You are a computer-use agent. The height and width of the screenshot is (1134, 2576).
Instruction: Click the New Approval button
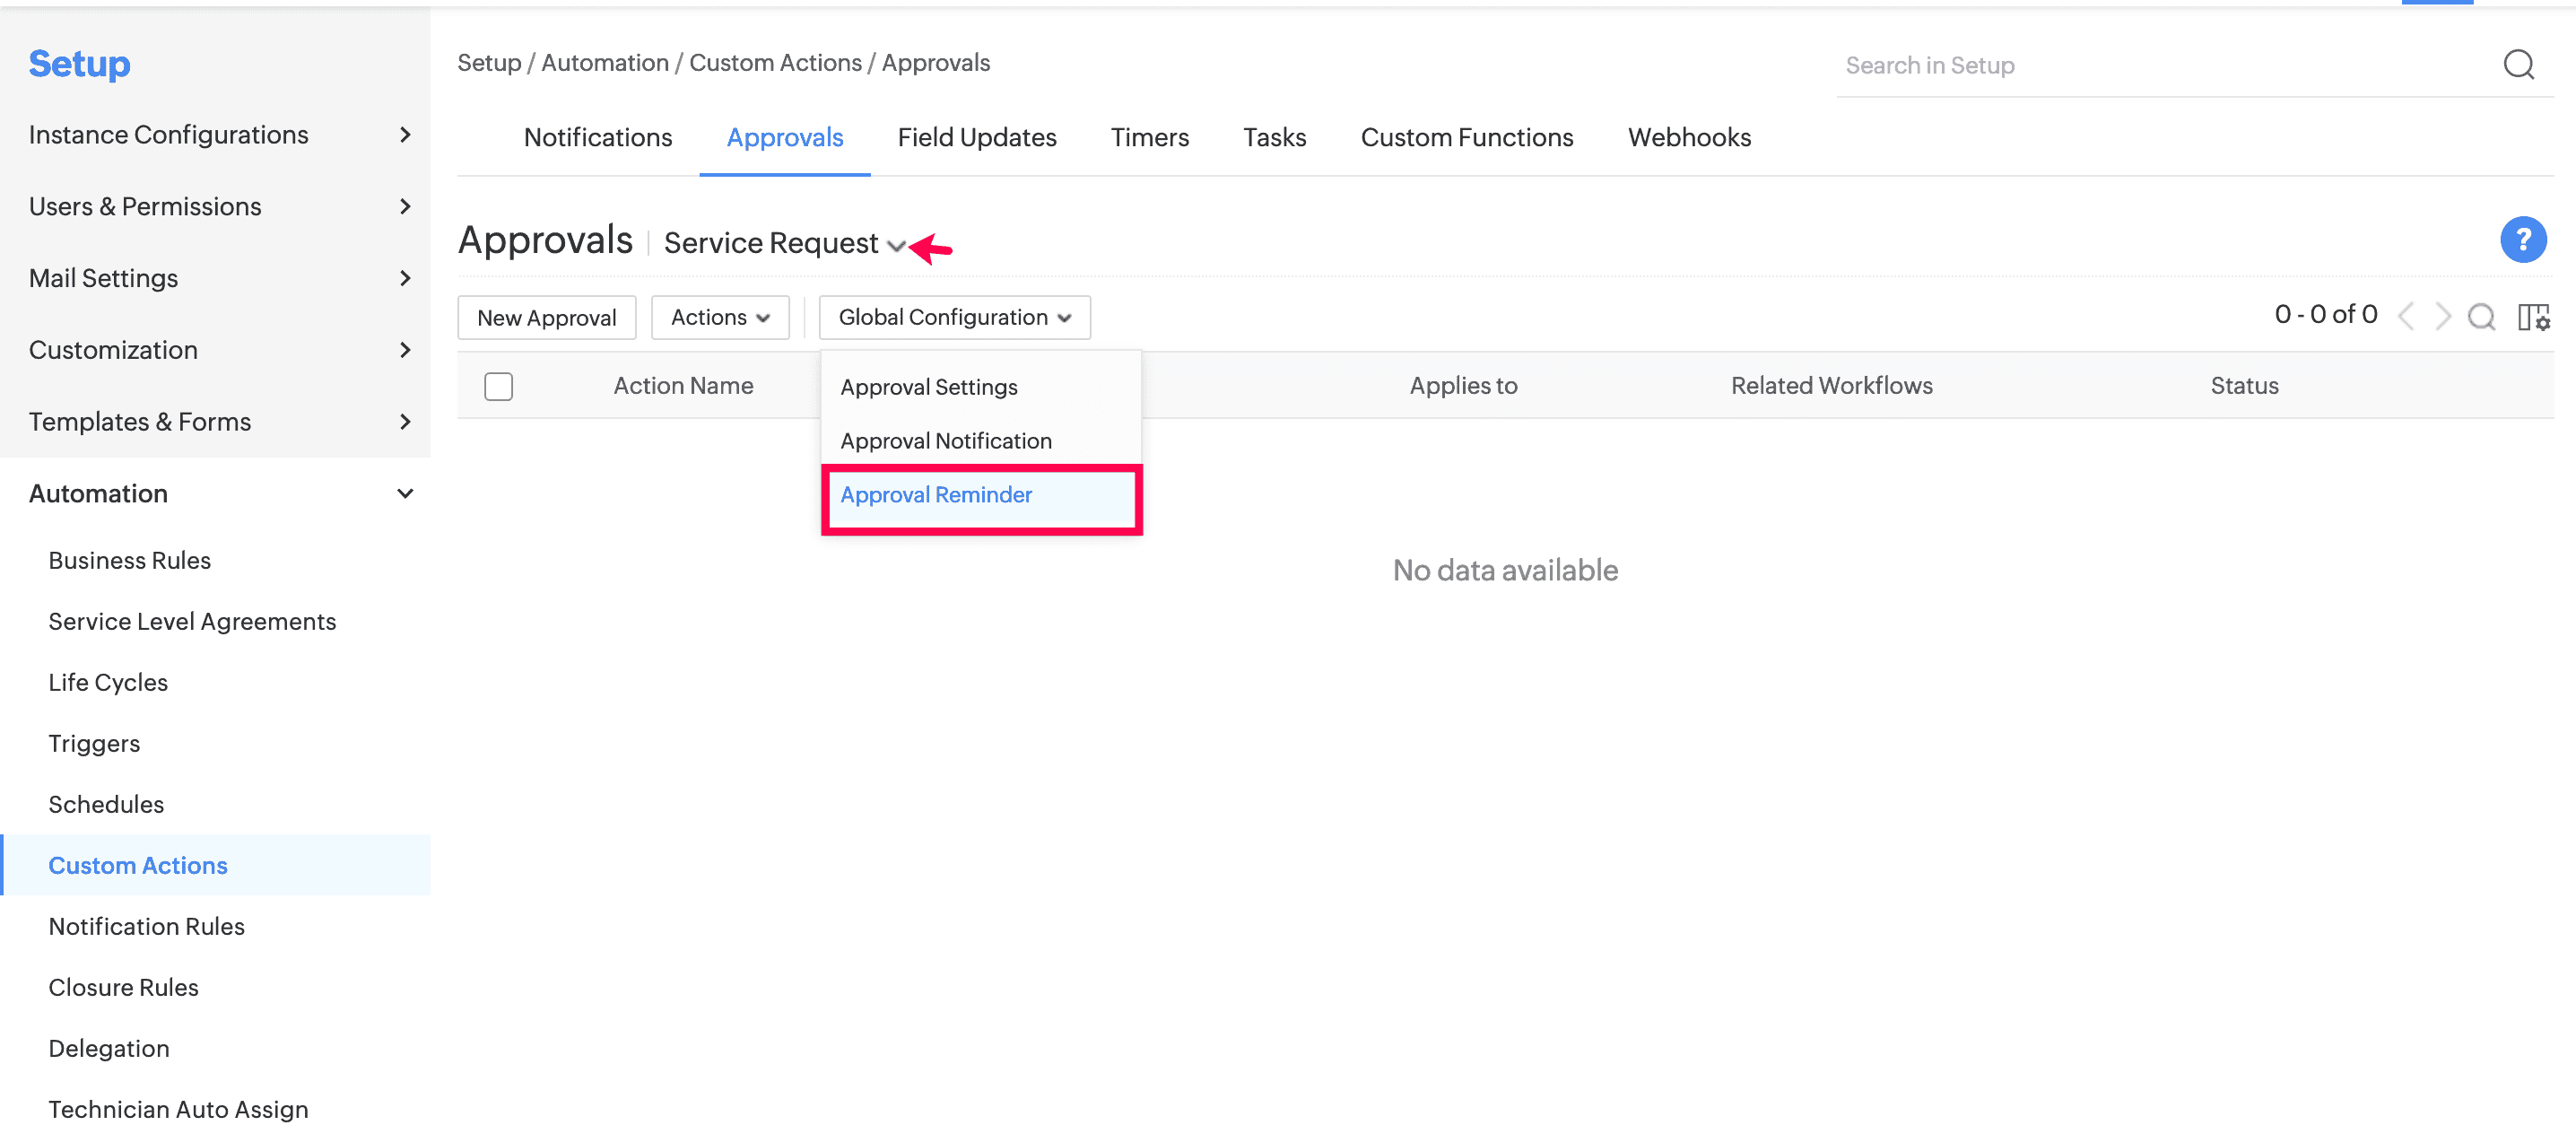[x=546, y=317]
